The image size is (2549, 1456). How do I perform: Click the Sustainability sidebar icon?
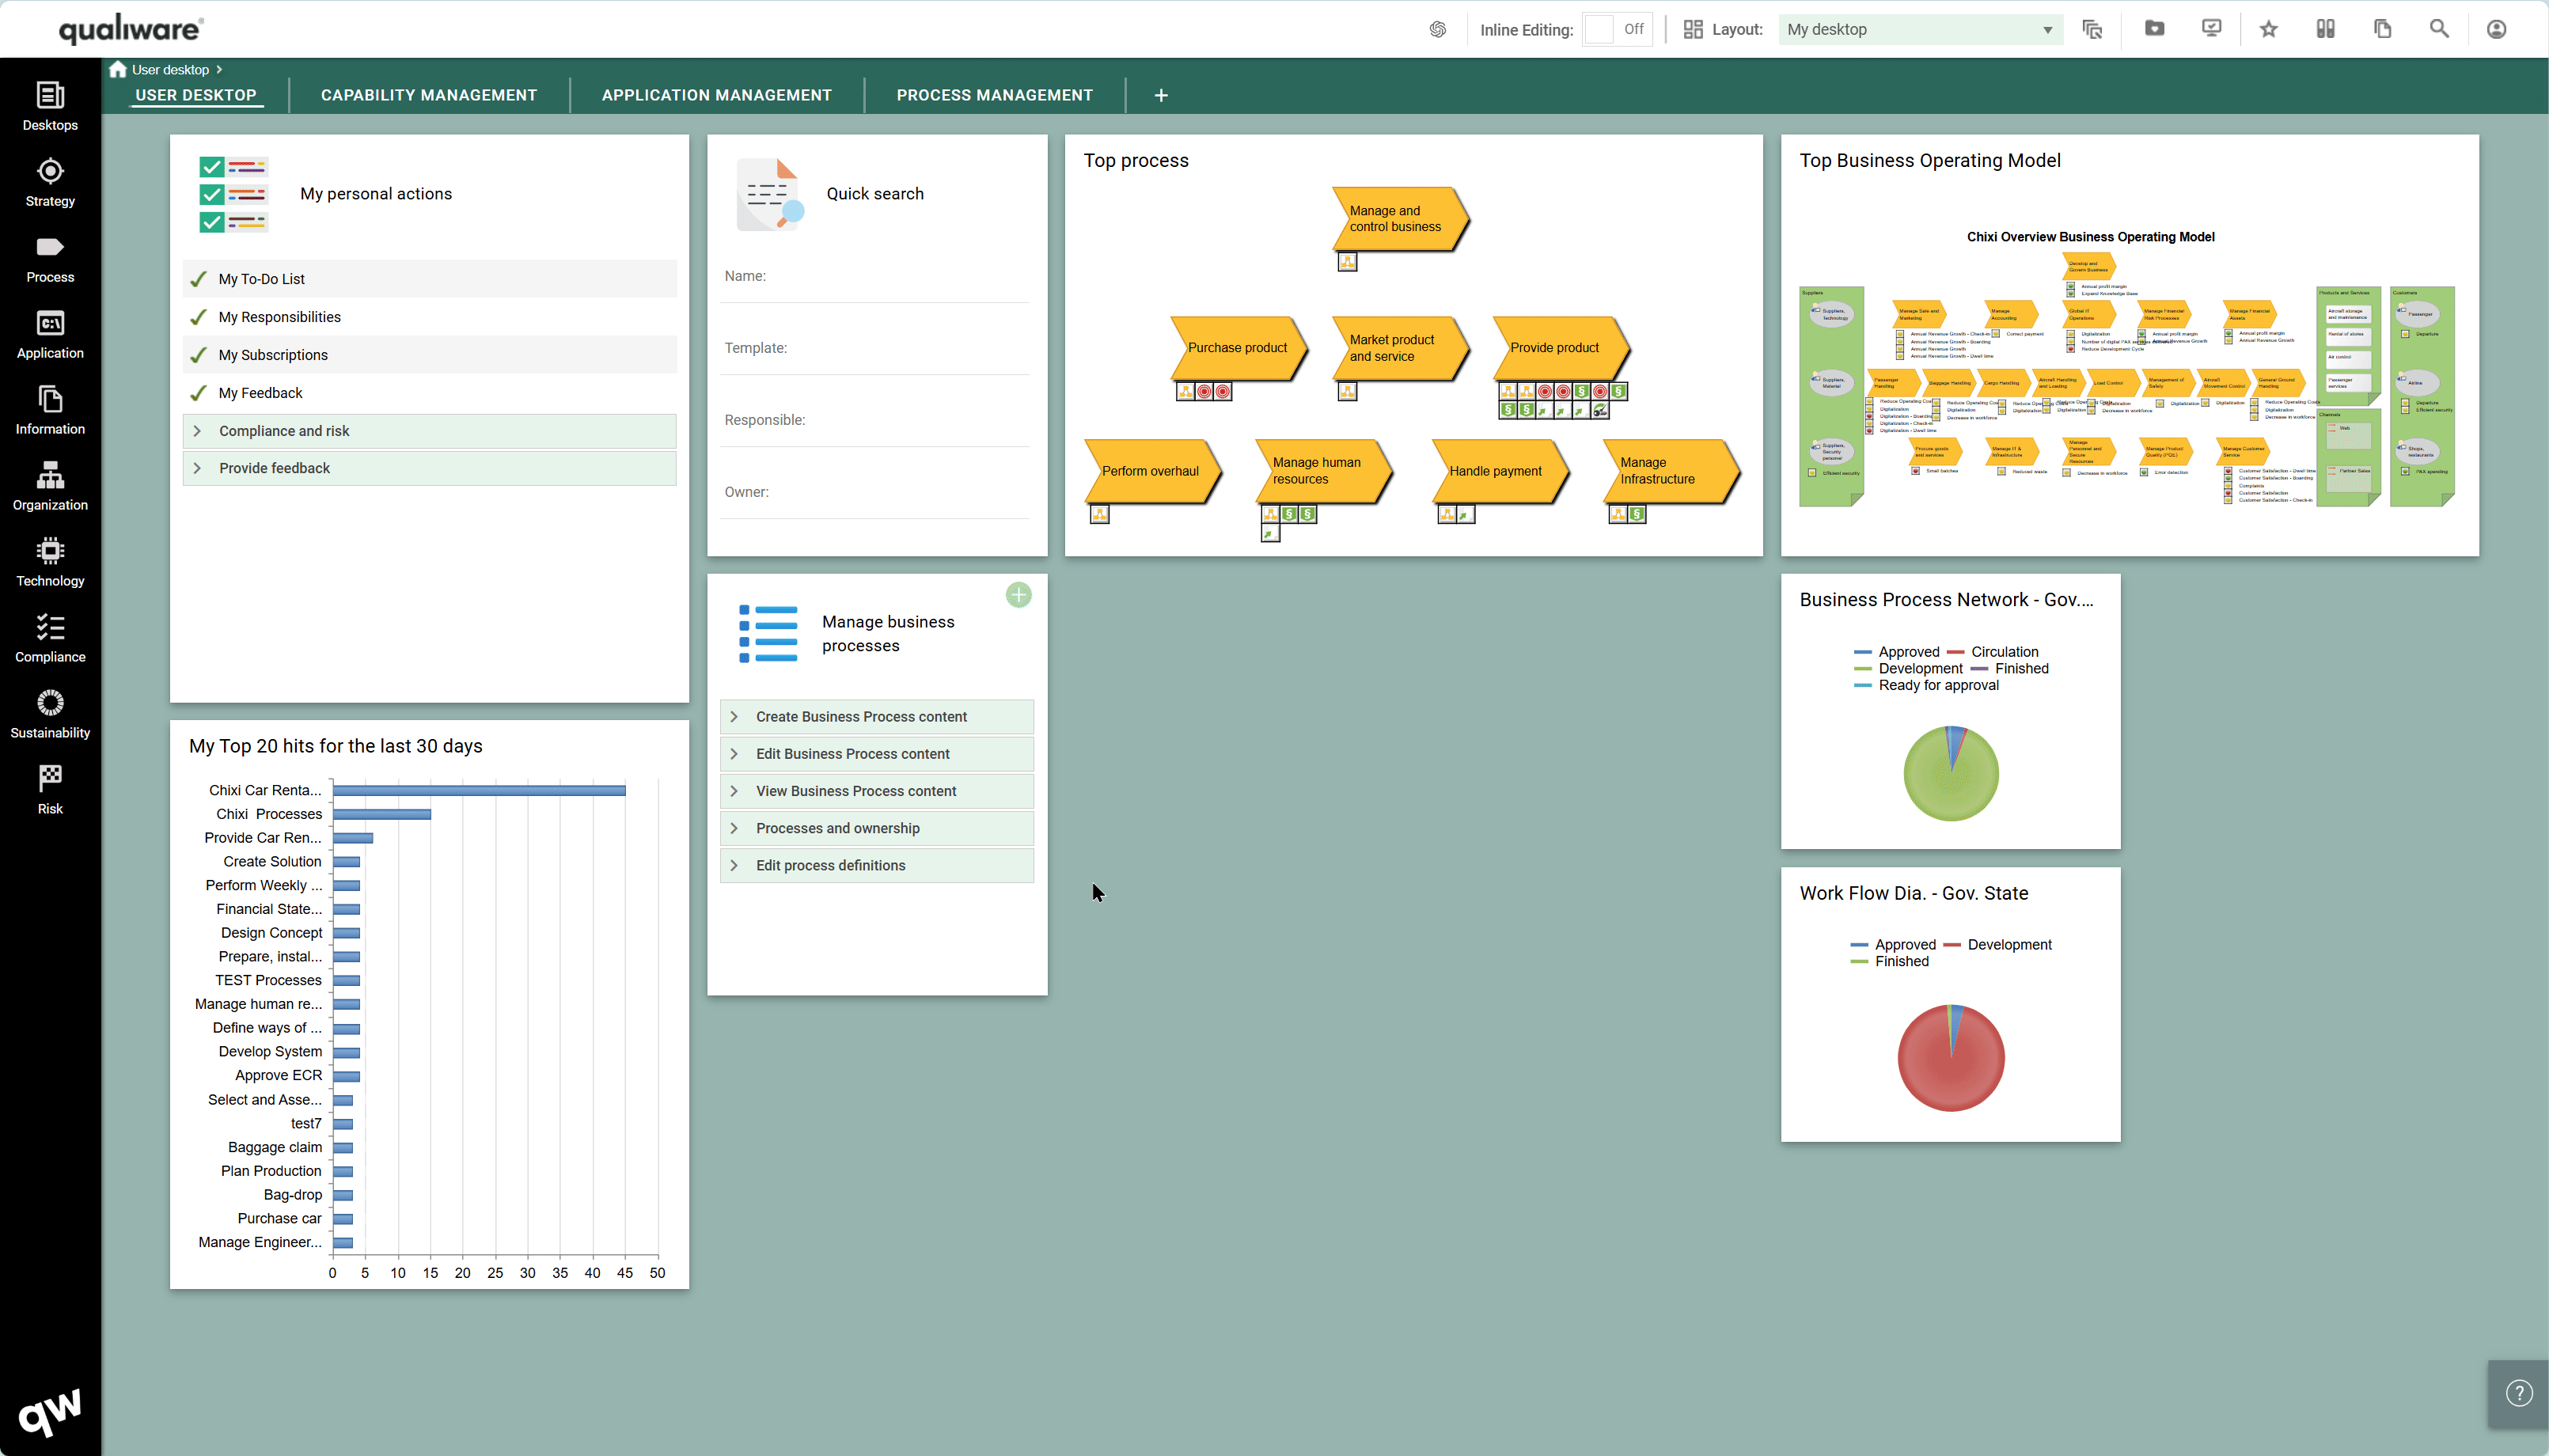[x=50, y=714]
